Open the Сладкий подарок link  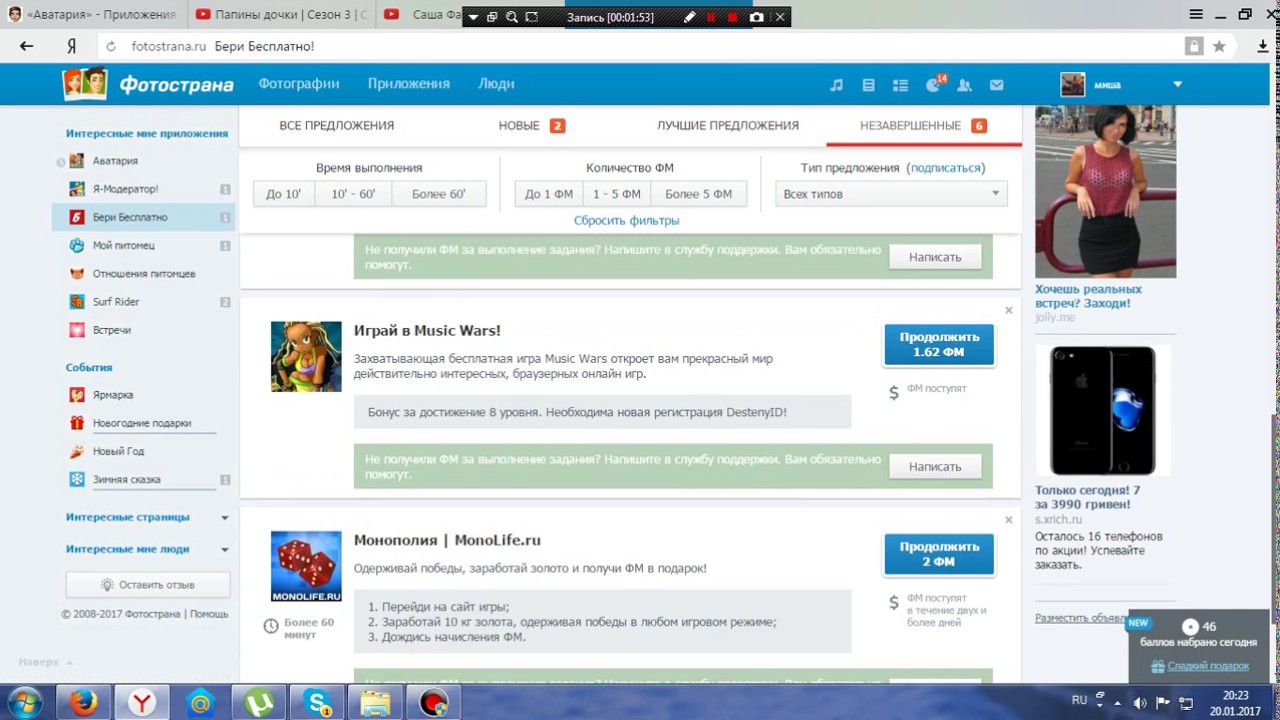1208,666
